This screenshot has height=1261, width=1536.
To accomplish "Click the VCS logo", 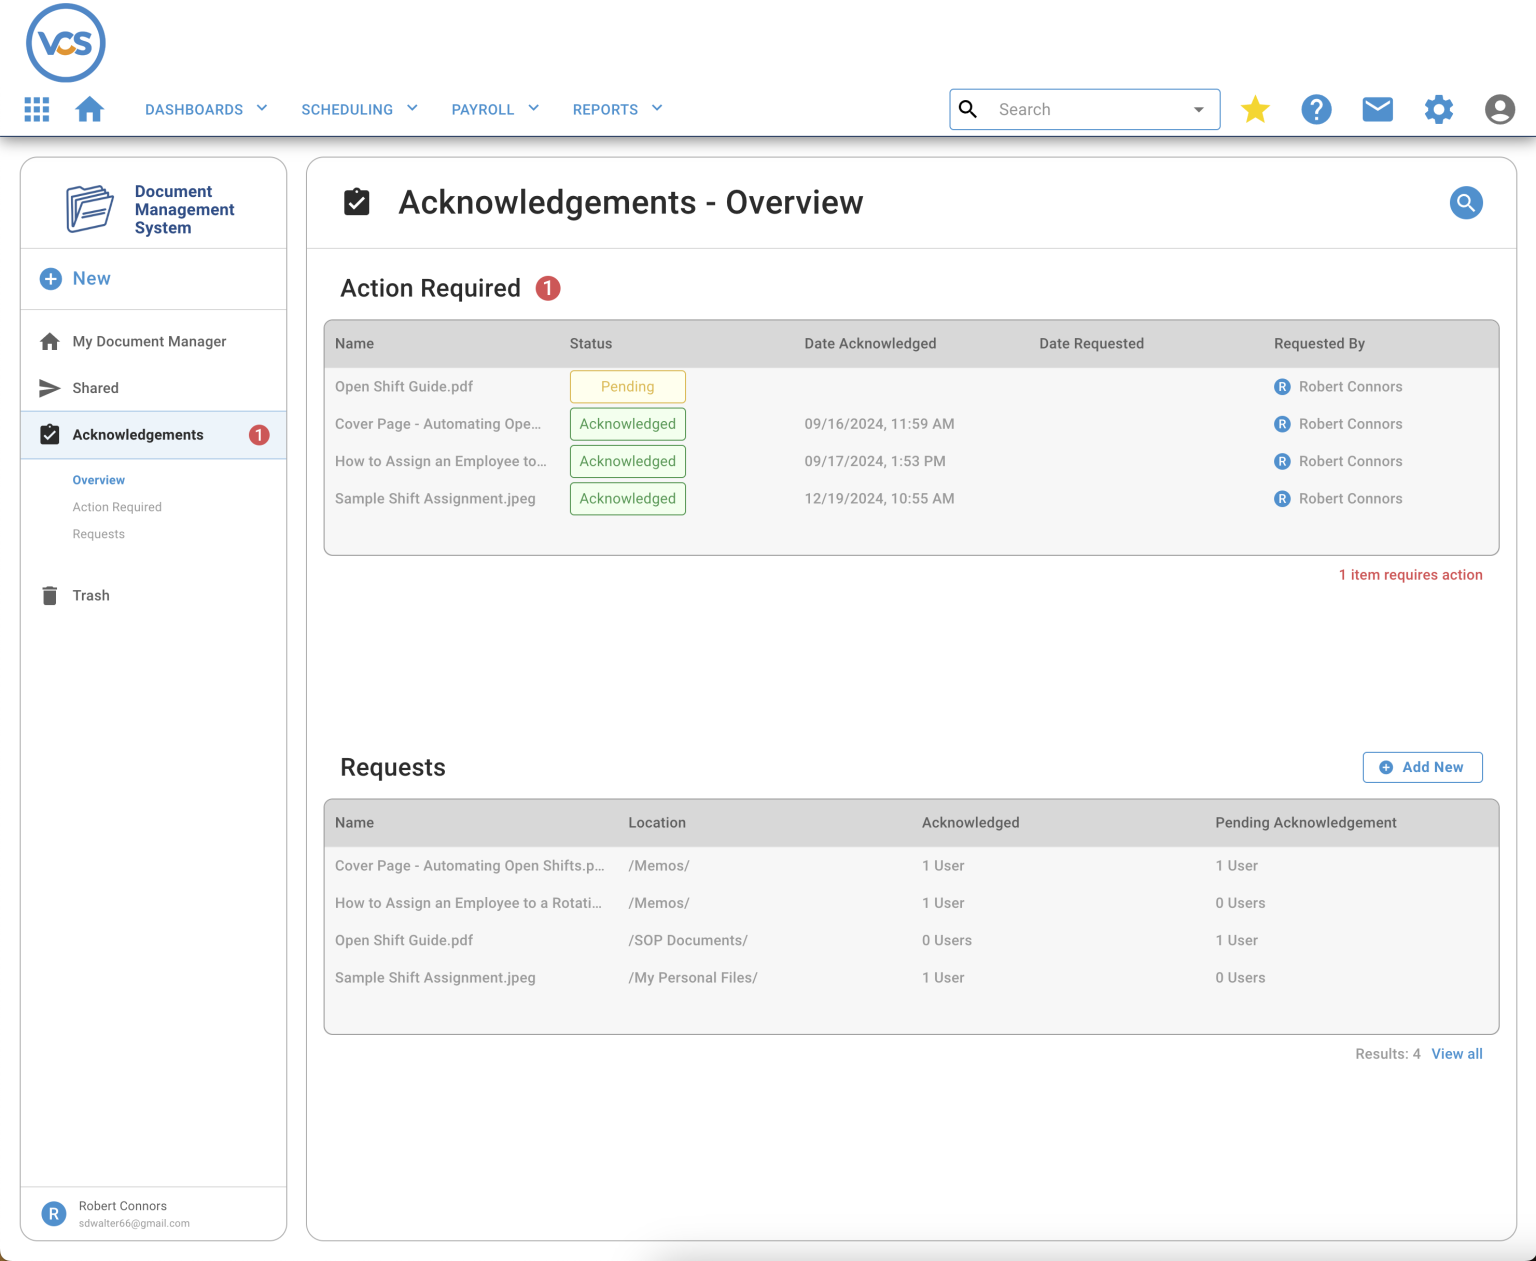I will coord(65,42).
